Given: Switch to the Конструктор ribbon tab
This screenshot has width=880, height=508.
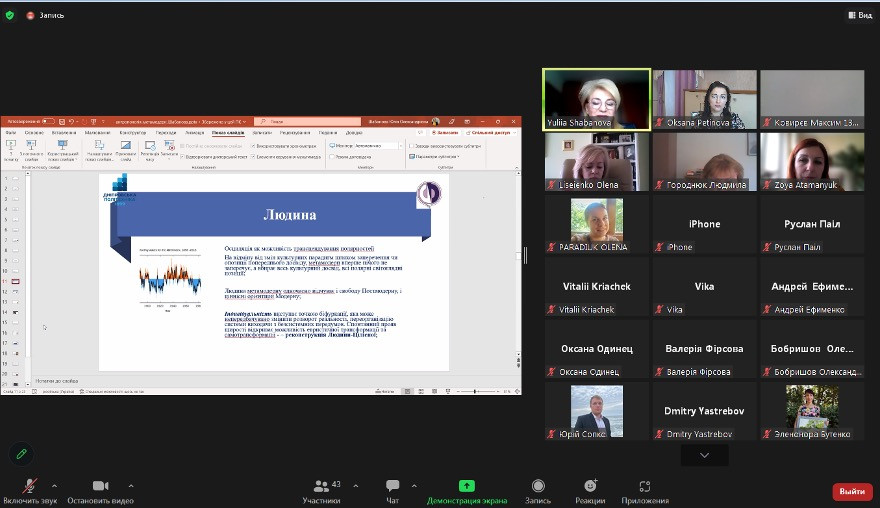Looking at the screenshot, I should [x=132, y=132].
